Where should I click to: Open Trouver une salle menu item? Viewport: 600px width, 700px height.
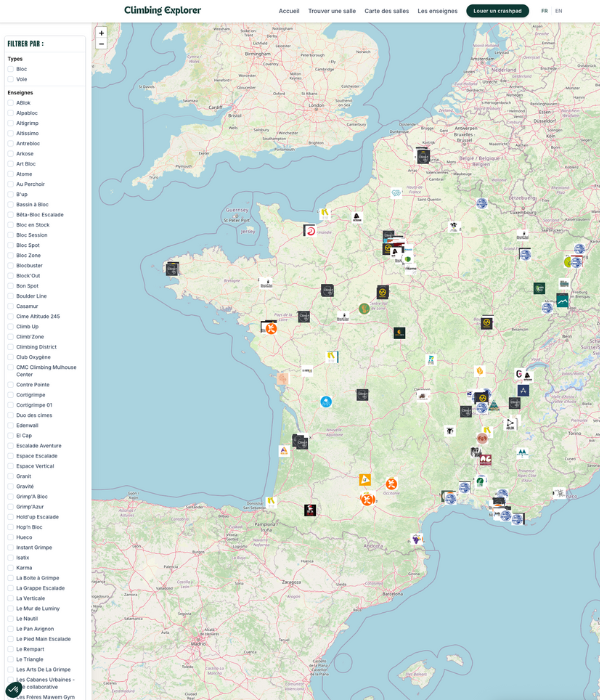point(332,11)
